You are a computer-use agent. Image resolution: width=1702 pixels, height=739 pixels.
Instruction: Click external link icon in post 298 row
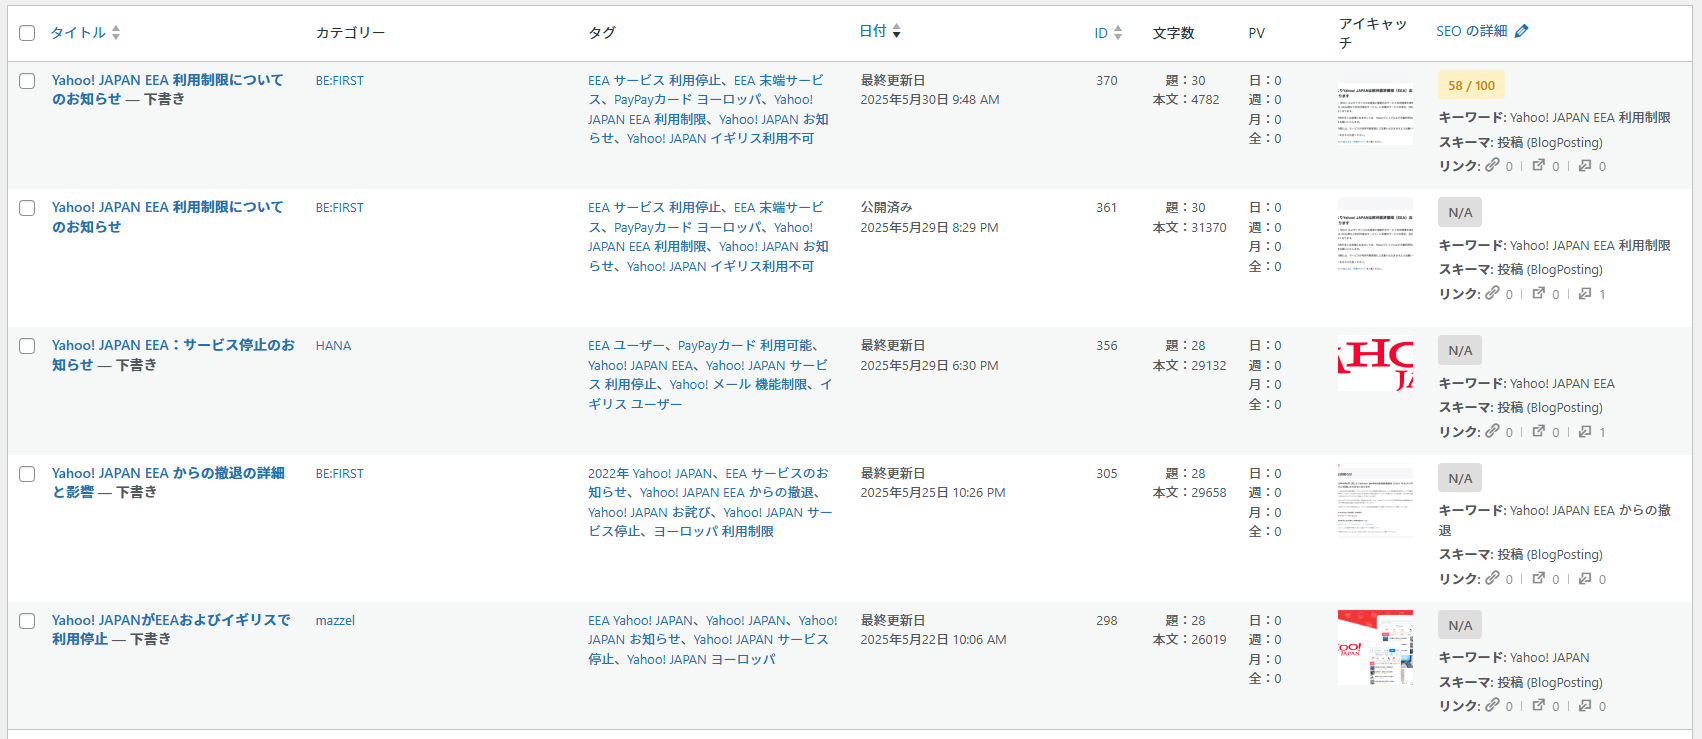pyautogui.click(x=1539, y=705)
